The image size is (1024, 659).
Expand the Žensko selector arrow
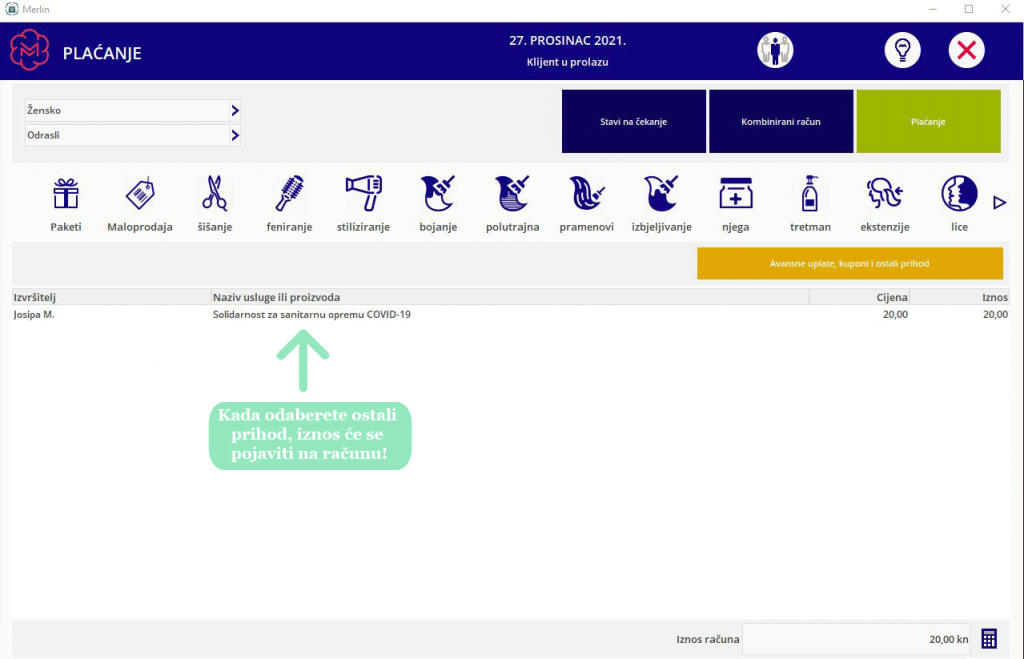click(235, 110)
